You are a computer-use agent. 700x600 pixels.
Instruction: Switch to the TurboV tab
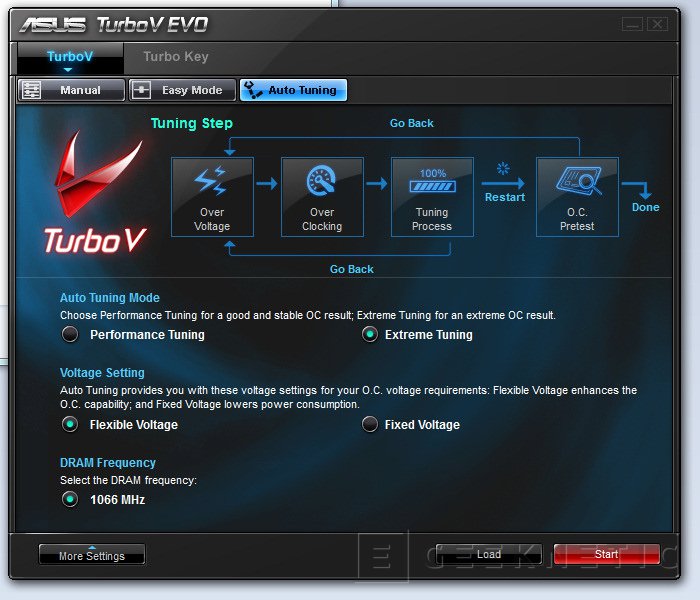(x=70, y=57)
